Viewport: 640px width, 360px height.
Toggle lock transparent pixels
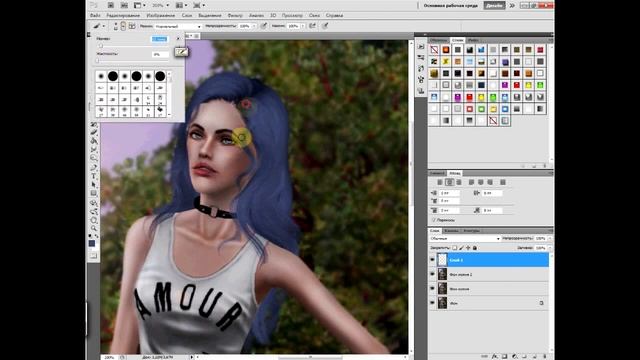[x=454, y=248]
